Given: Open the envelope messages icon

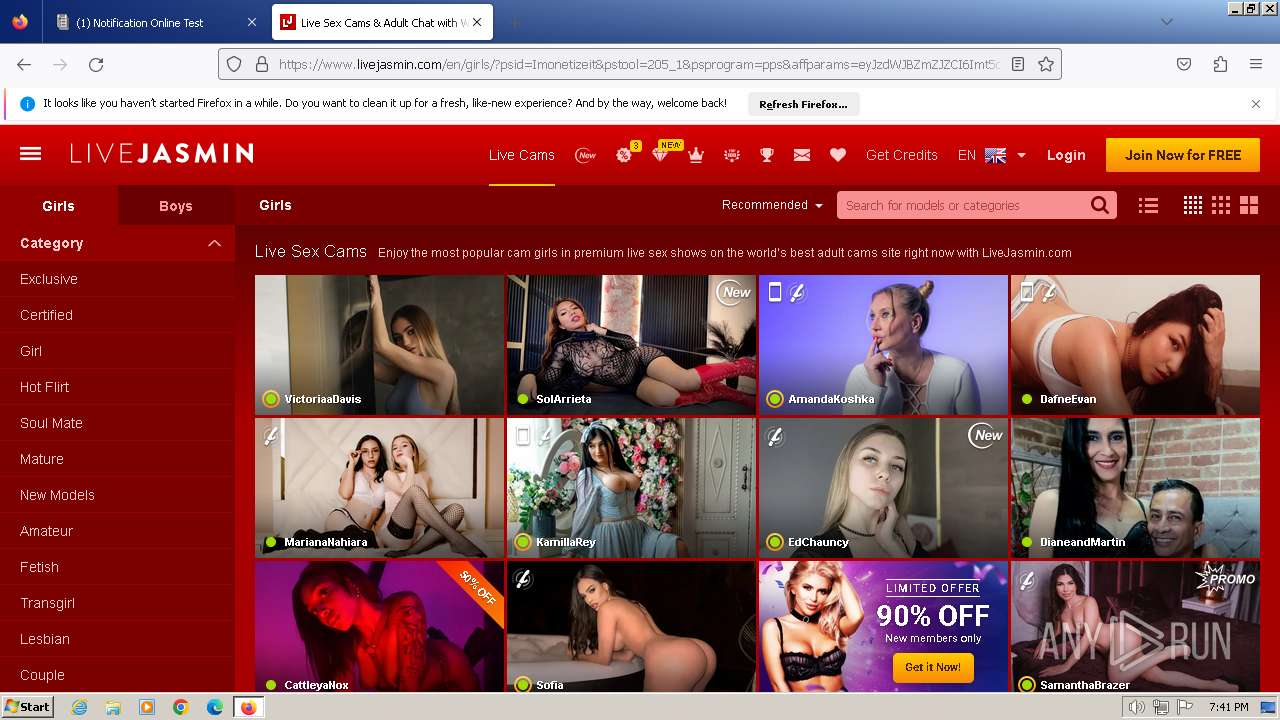Looking at the screenshot, I should [x=802, y=155].
